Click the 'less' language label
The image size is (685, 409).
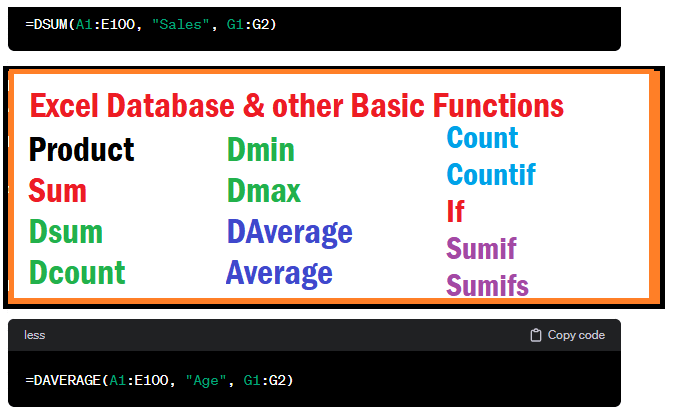[x=35, y=335]
